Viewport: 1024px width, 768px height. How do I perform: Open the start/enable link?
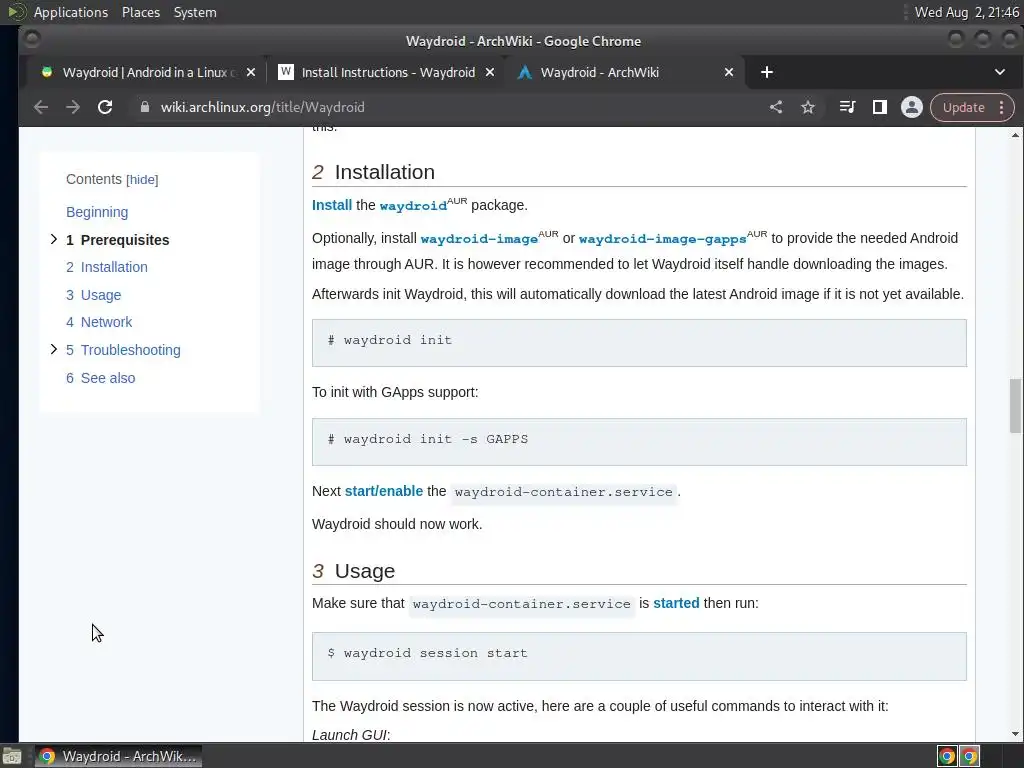[x=383, y=491]
